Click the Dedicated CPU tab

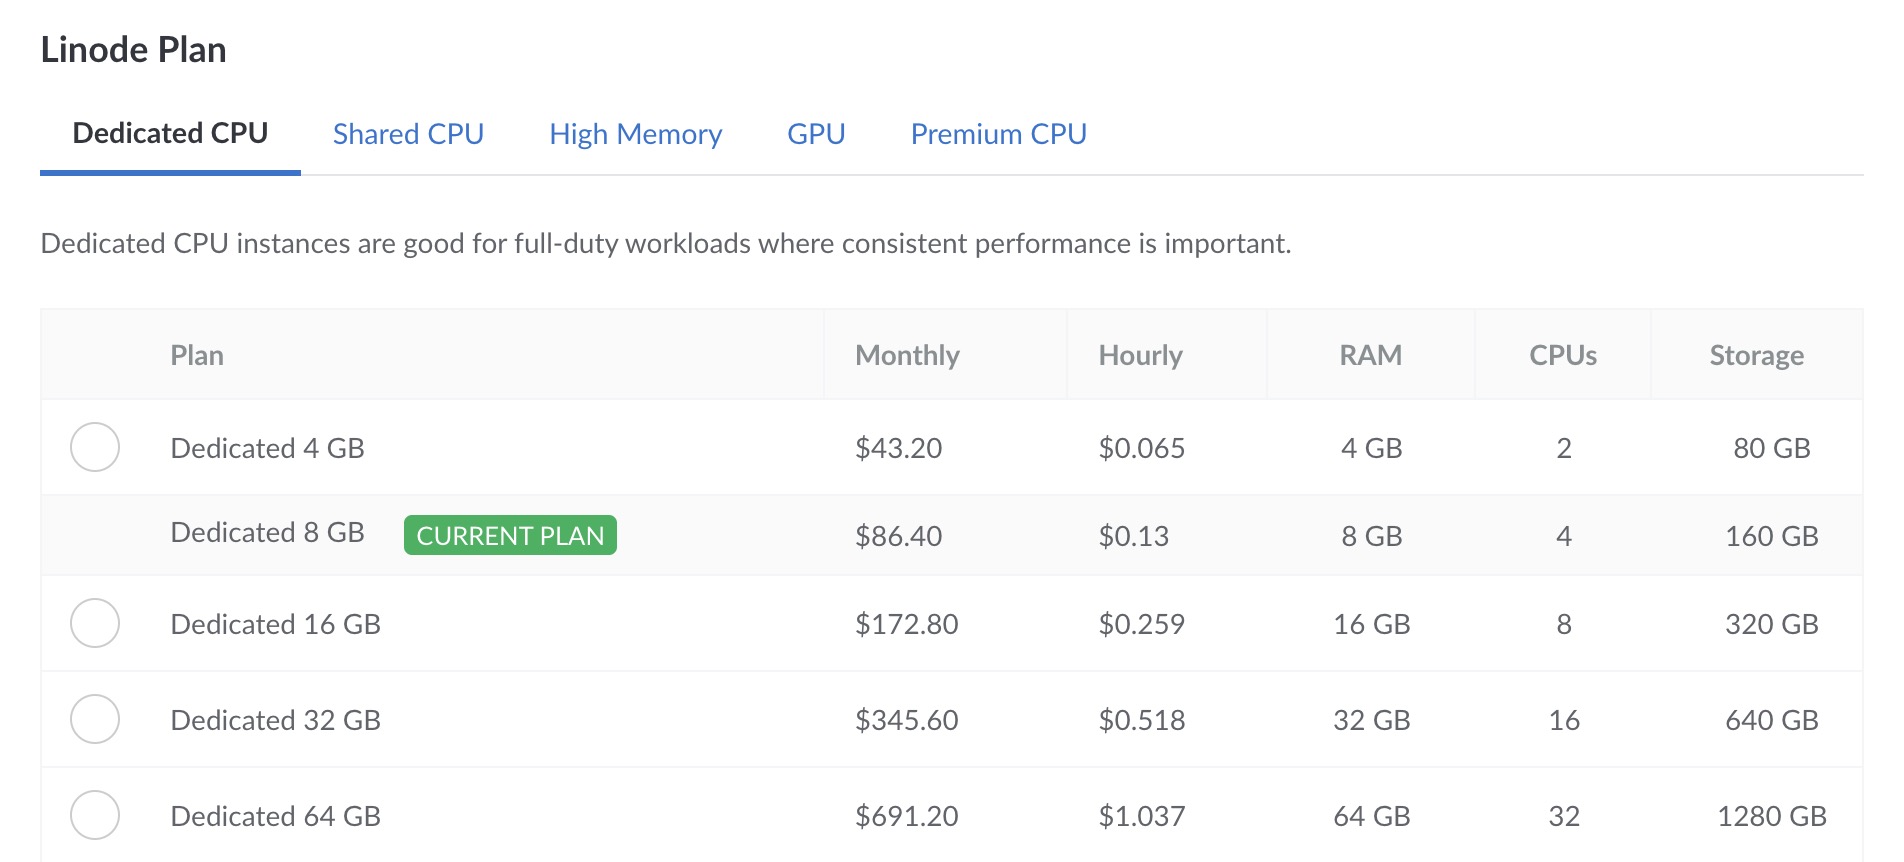(x=170, y=134)
